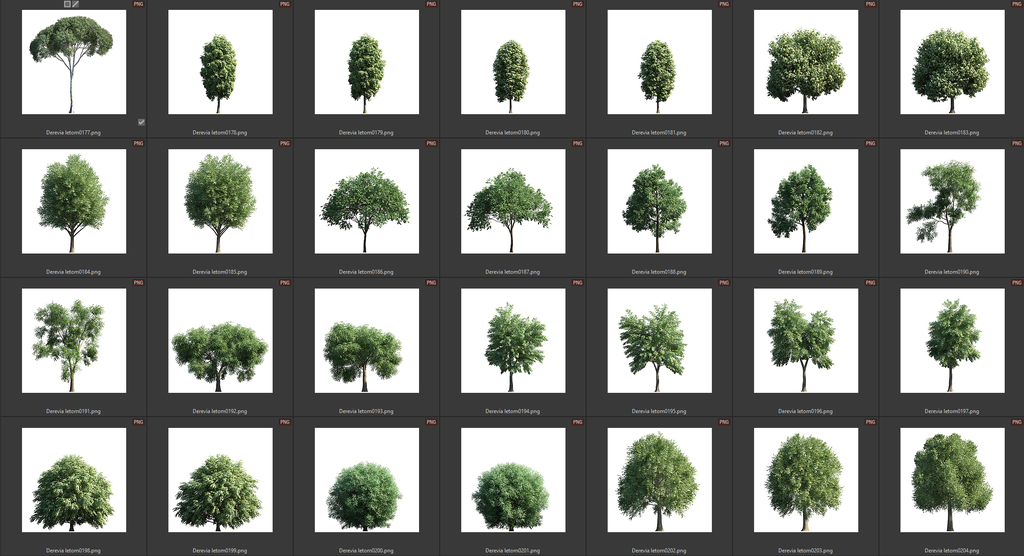Select the Derevia letom0203 tree thumbnail
Screen dimensions: 1024x556
[805, 480]
